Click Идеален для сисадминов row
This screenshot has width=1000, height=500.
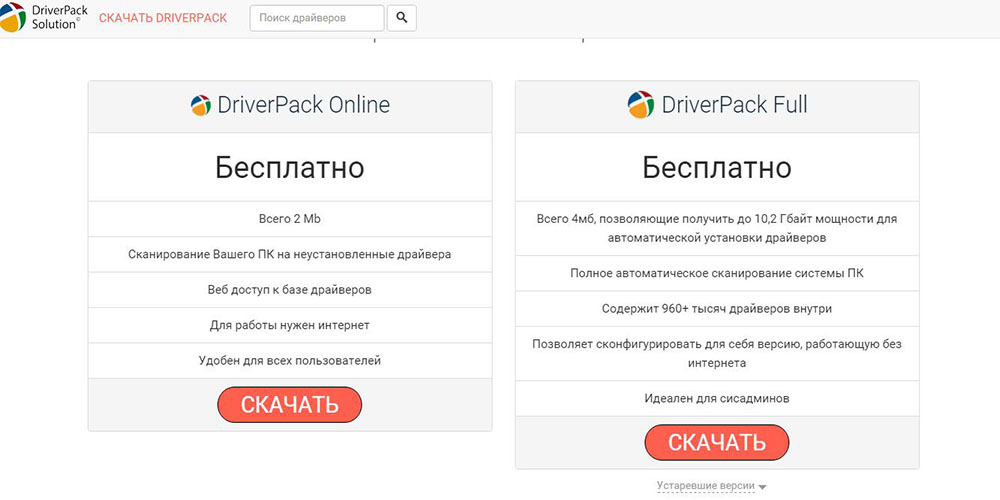pos(717,399)
